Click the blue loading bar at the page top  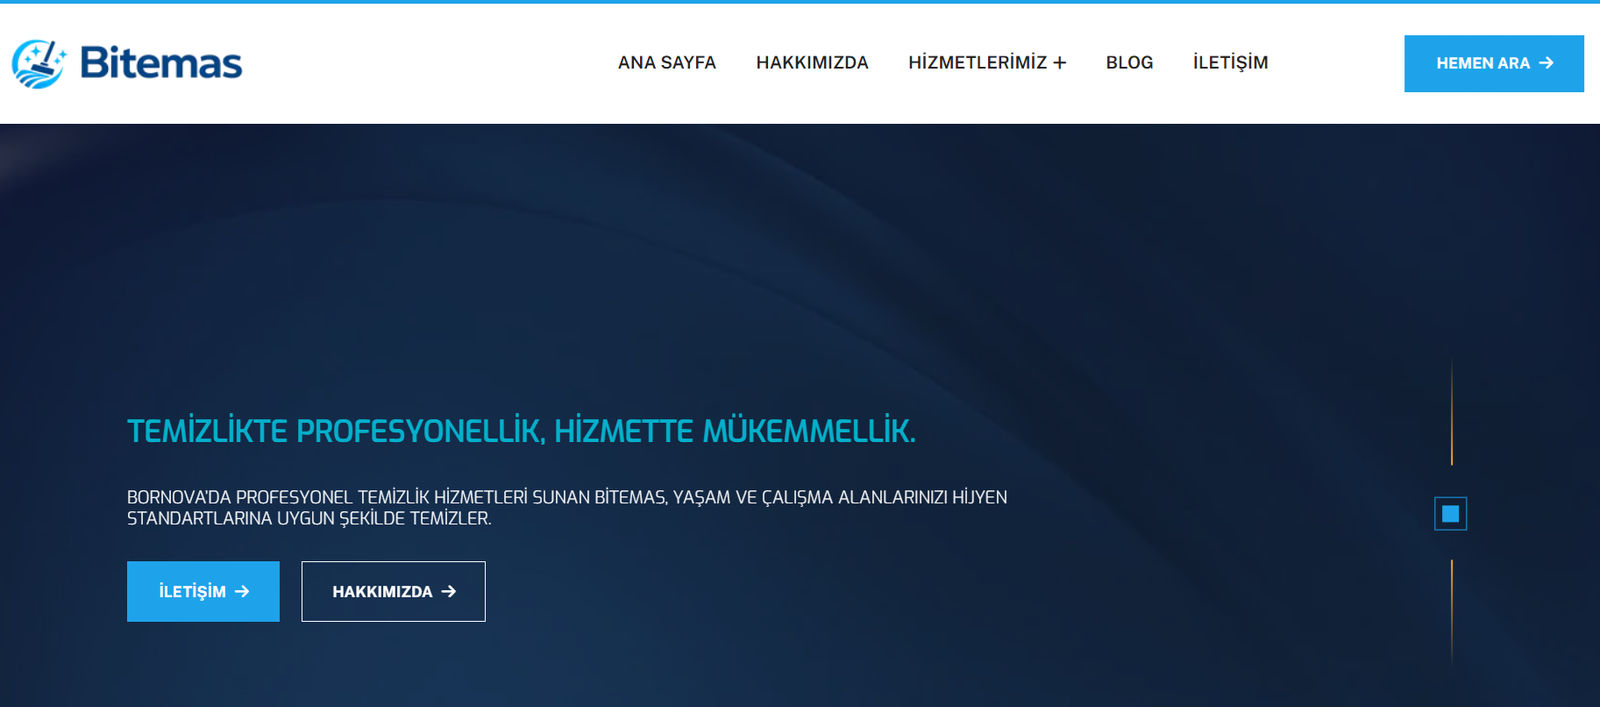800,2
